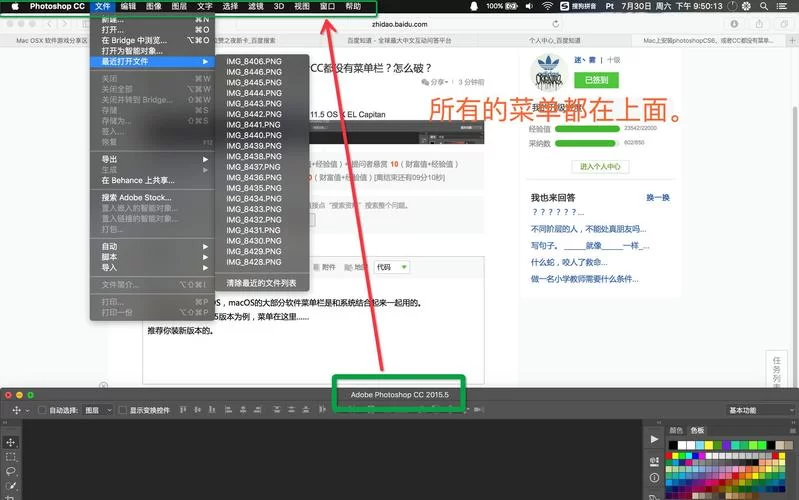799x500 pixels.
Task: Choose 在 Behance 上共享... menu item
Action: tap(152, 180)
